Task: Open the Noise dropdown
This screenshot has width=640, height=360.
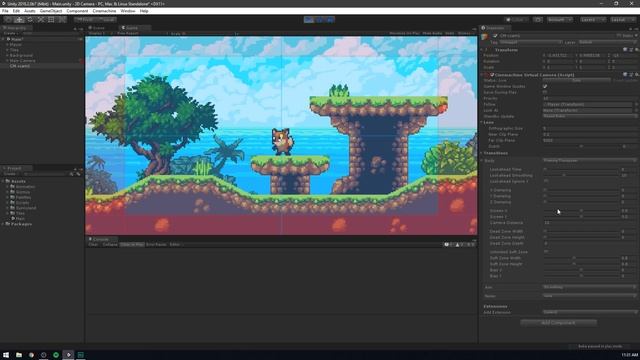Action: pyautogui.click(x=589, y=296)
